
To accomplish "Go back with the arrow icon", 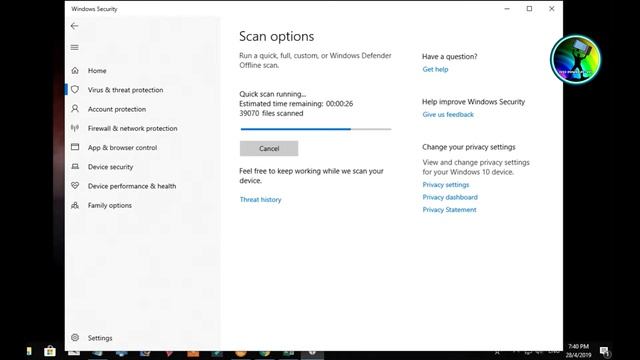I will click(x=74, y=26).
